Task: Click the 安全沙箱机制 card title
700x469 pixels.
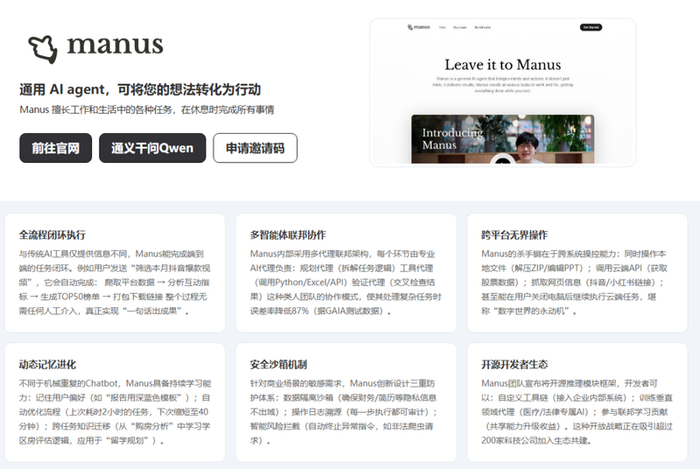Action: coord(279,364)
